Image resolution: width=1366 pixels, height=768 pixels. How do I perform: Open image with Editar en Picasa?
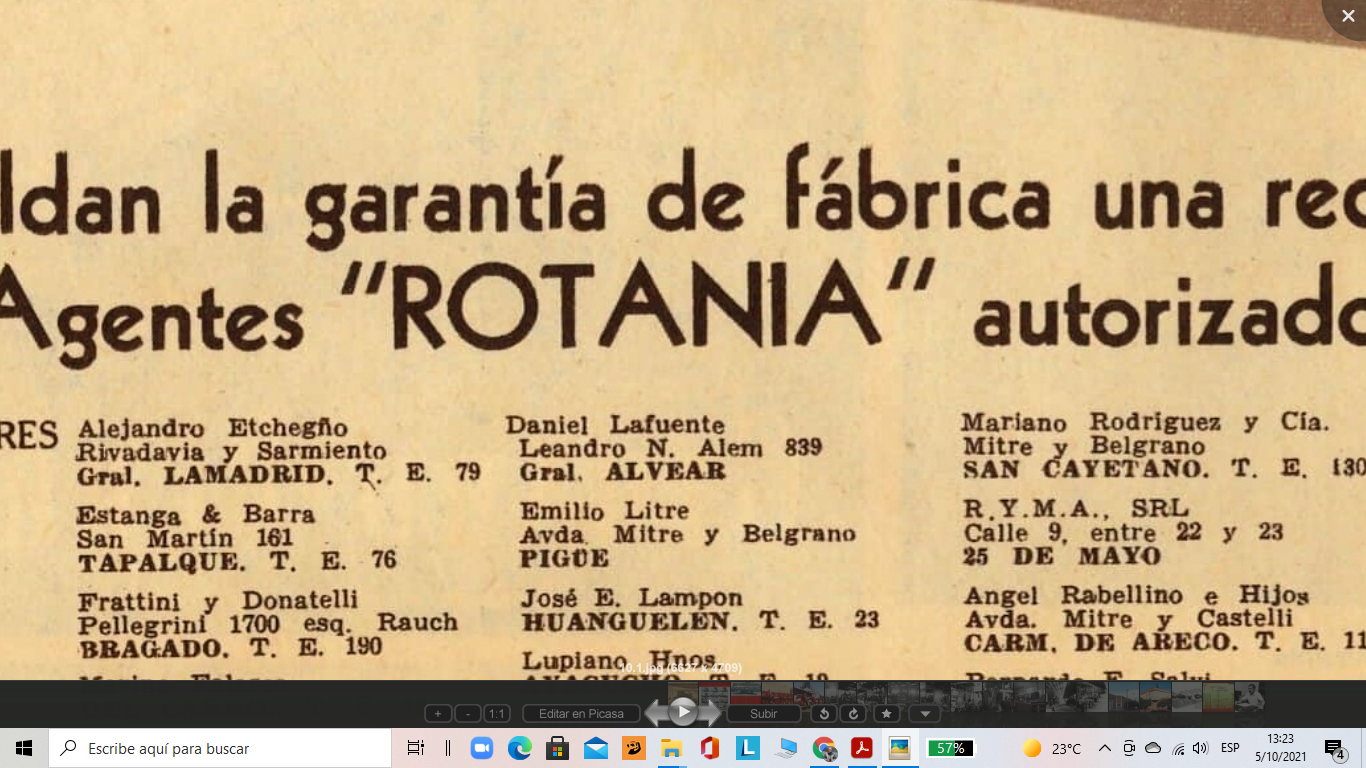tap(581, 714)
